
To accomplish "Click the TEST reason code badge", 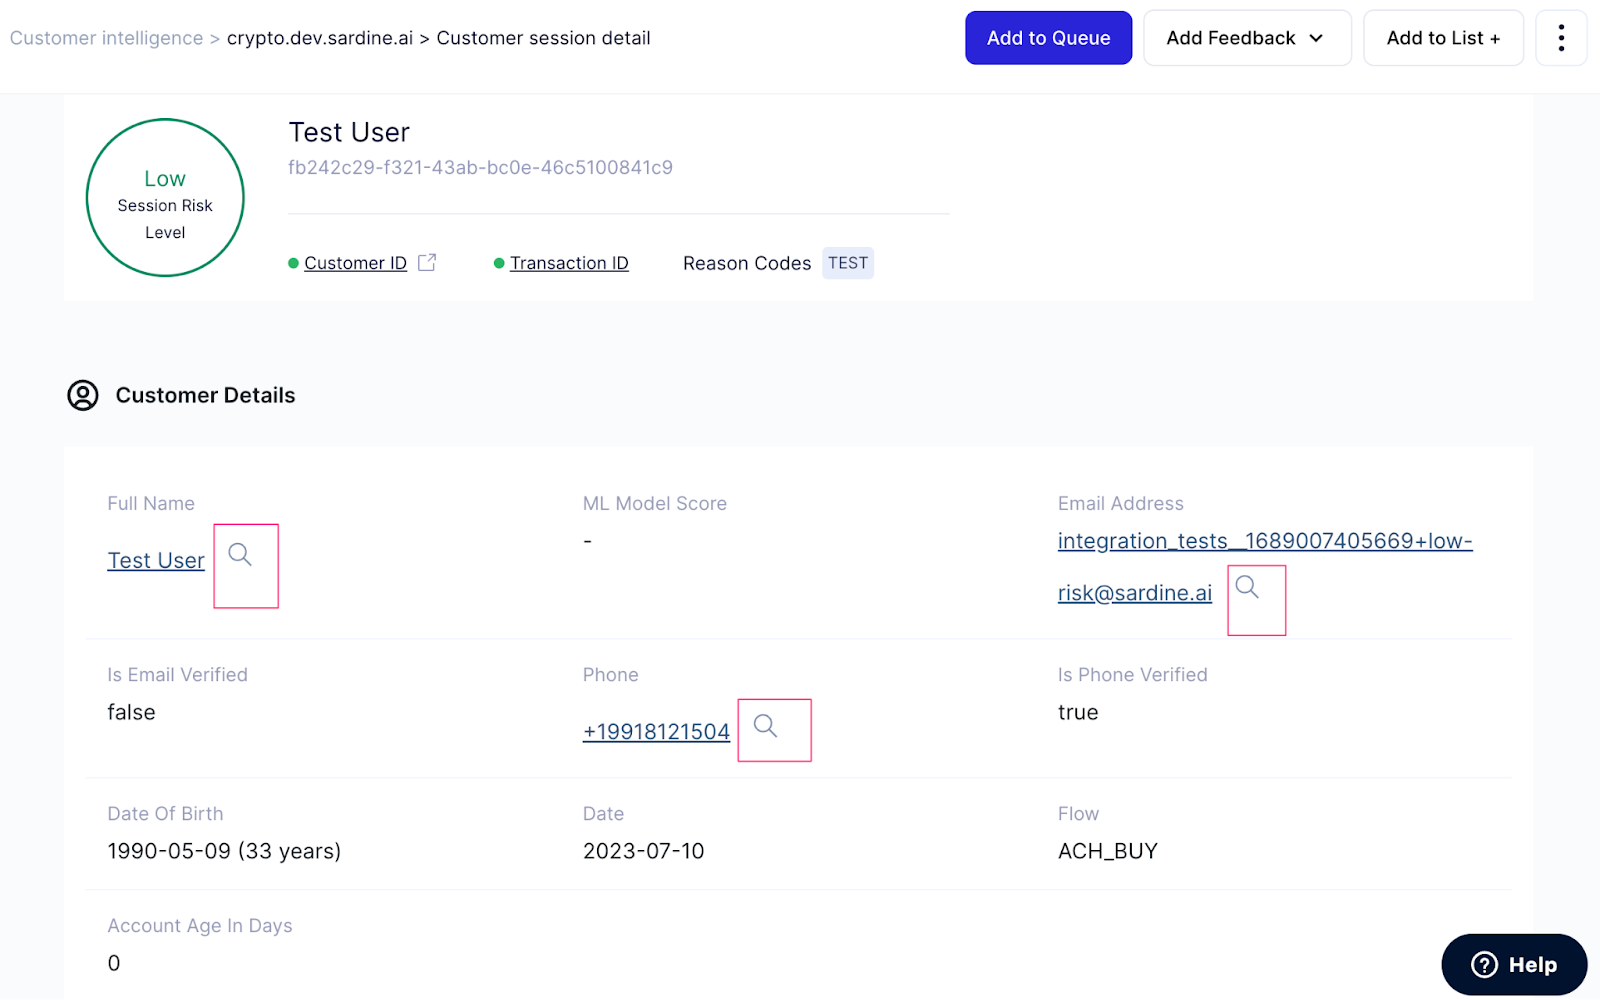I will 847,262.
